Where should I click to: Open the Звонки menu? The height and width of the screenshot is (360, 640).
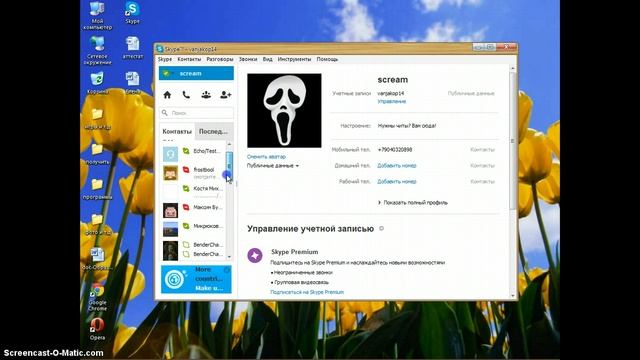[x=248, y=59]
